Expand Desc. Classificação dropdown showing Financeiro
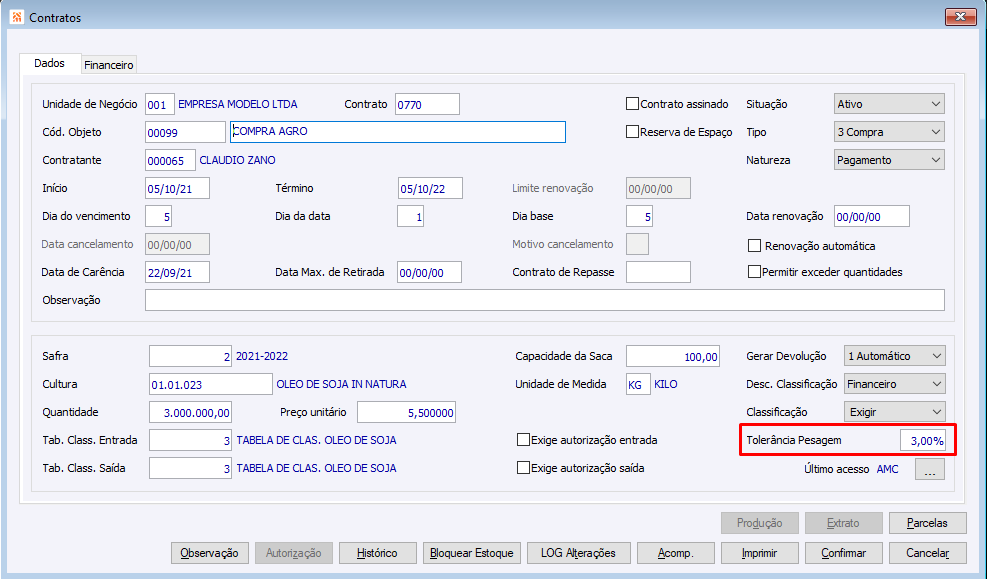The width and height of the screenshot is (987, 580). (894, 384)
